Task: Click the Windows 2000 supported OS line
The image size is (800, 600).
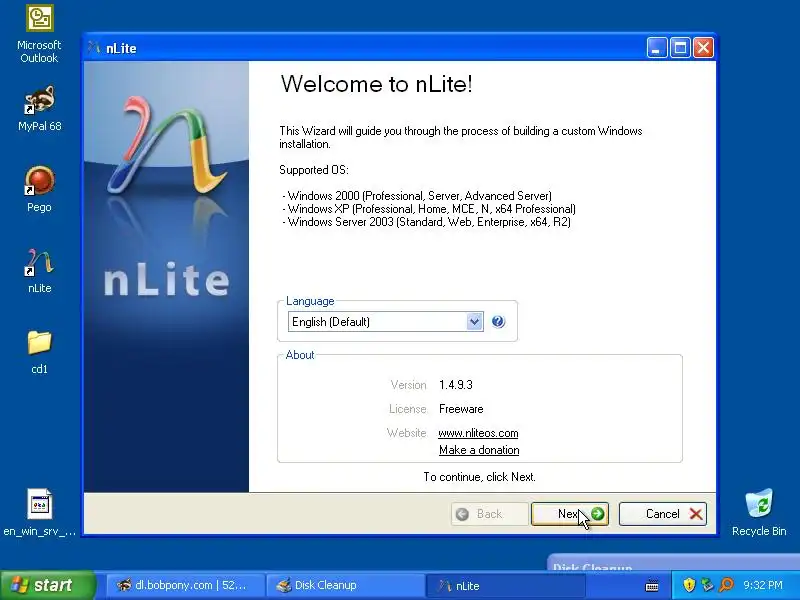Action: 417,196
